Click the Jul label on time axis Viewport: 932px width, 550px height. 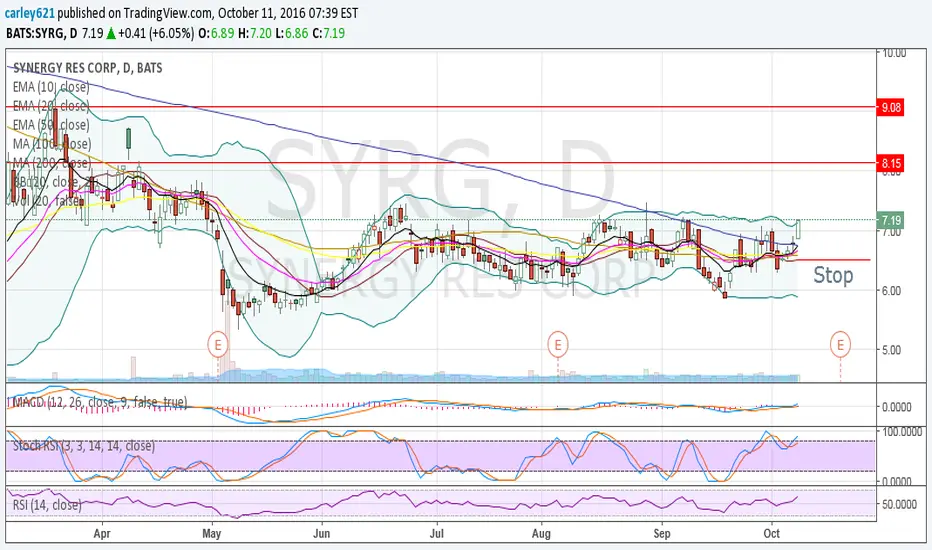click(x=437, y=533)
